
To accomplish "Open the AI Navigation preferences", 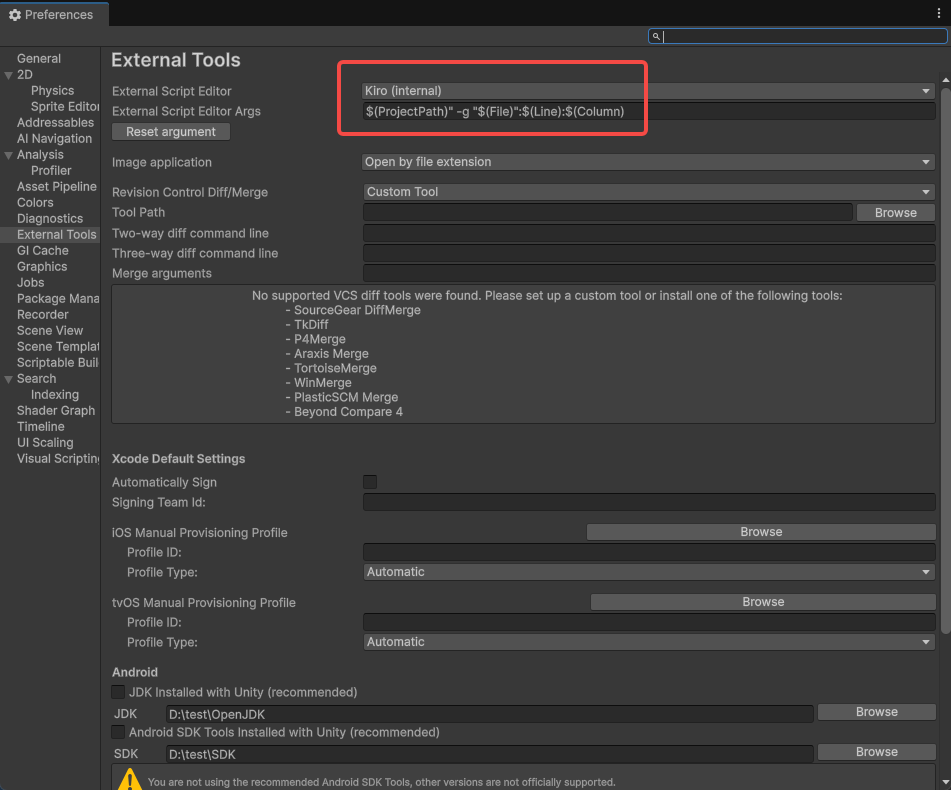I will click(x=55, y=138).
